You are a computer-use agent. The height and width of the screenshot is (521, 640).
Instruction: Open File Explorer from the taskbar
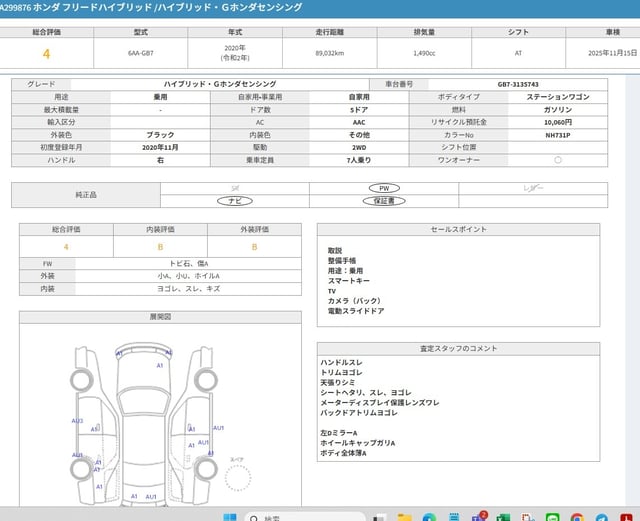(x=404, y=516)
